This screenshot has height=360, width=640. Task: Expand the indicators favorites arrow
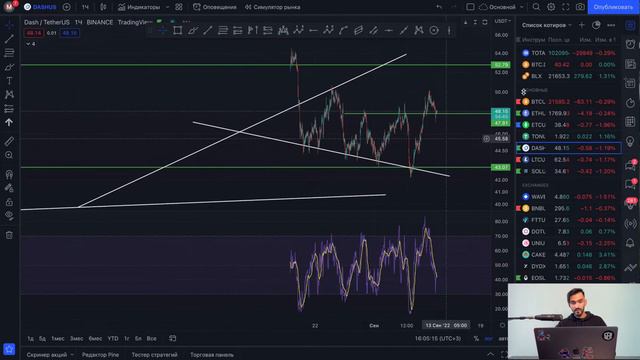pyautogui.click(x=167, y=7)
